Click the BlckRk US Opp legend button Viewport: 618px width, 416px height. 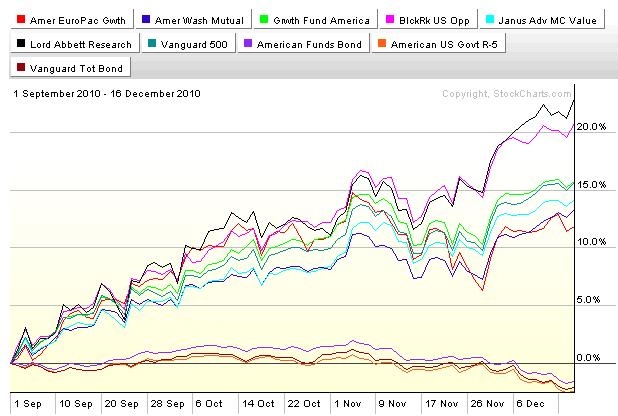pyautogui.click(x=428, y=20)
